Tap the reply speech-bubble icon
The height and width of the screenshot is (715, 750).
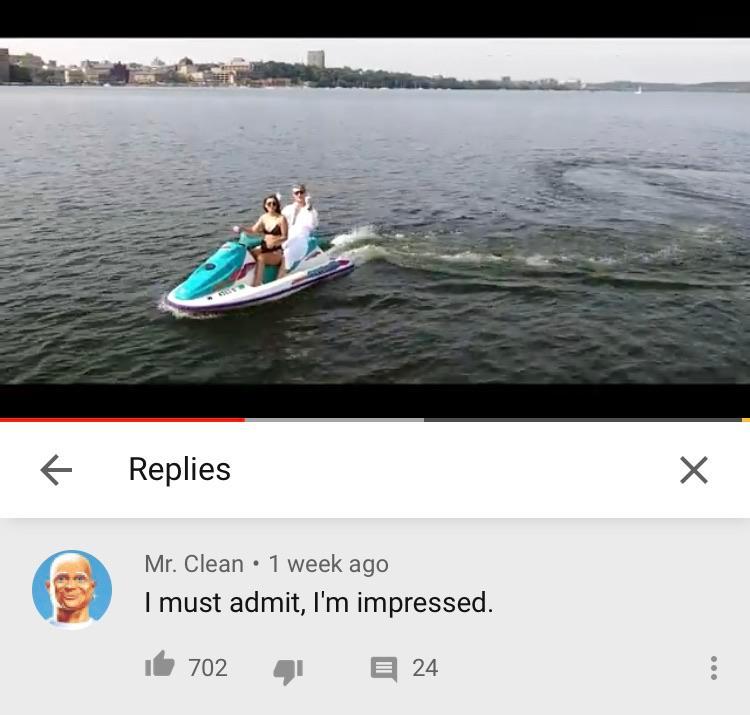384,669
